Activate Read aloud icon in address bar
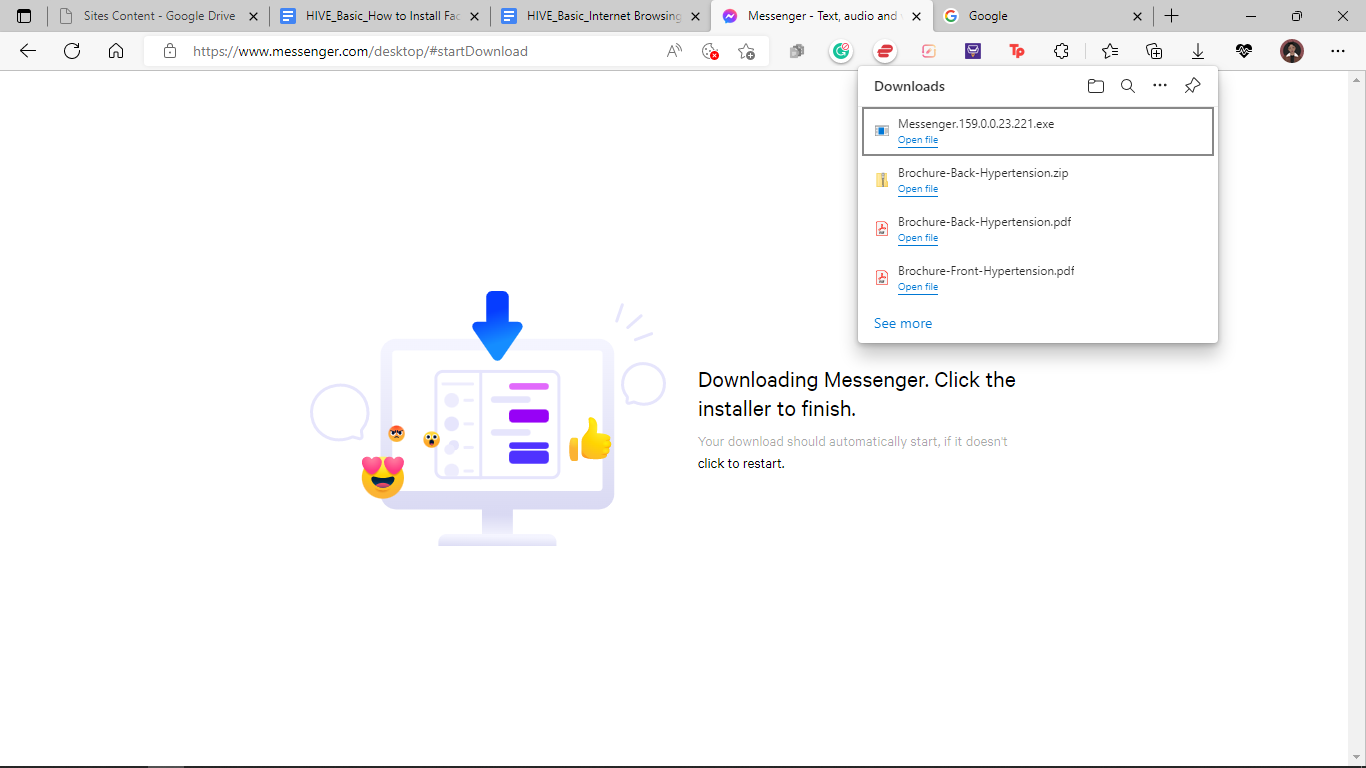The image size is (1366, 768). 675,51
